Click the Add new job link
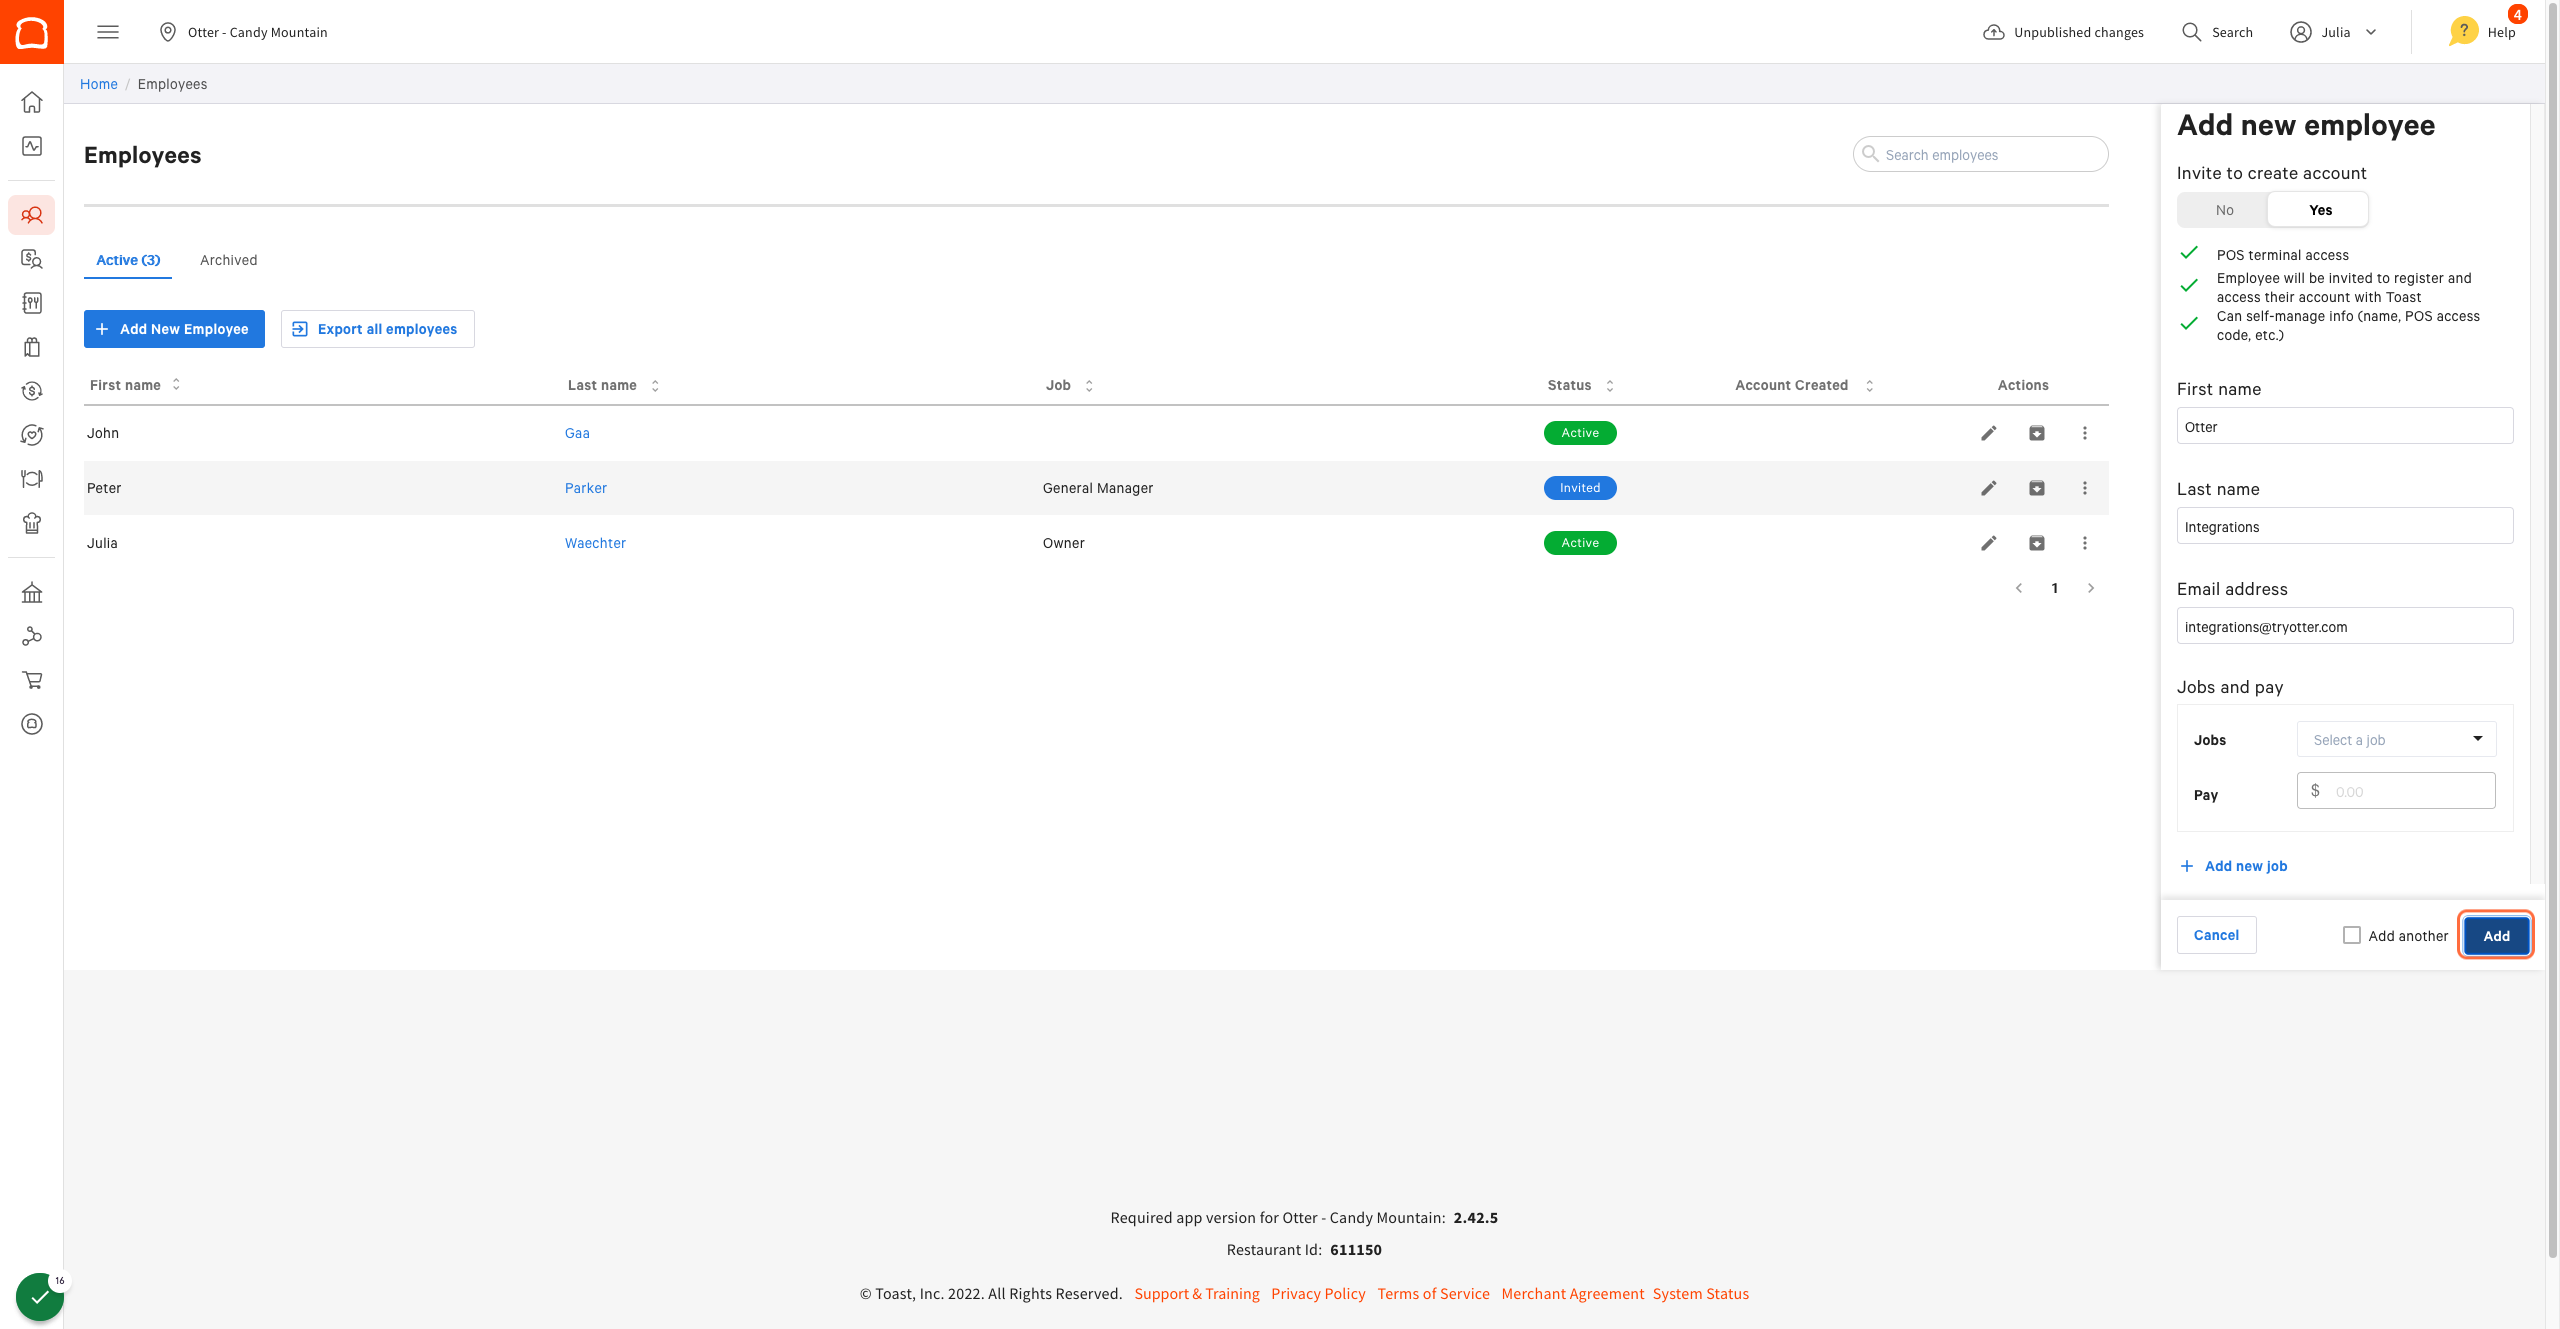The height and width of the screenshot is (1329, 2560). click(2245, 866)
